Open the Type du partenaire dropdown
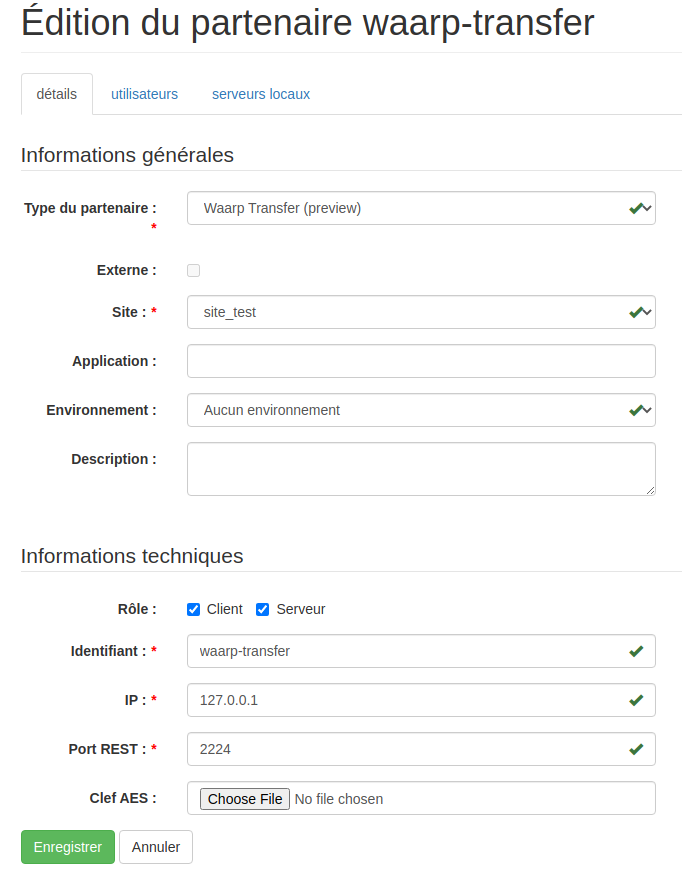The image size is (682, 882). click(421, 208)
